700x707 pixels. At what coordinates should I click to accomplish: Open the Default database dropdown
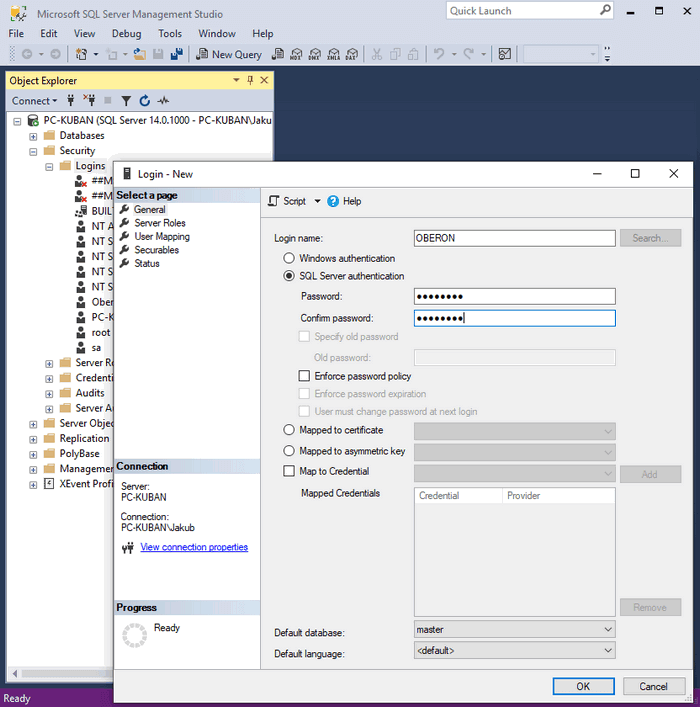[514, 630]
